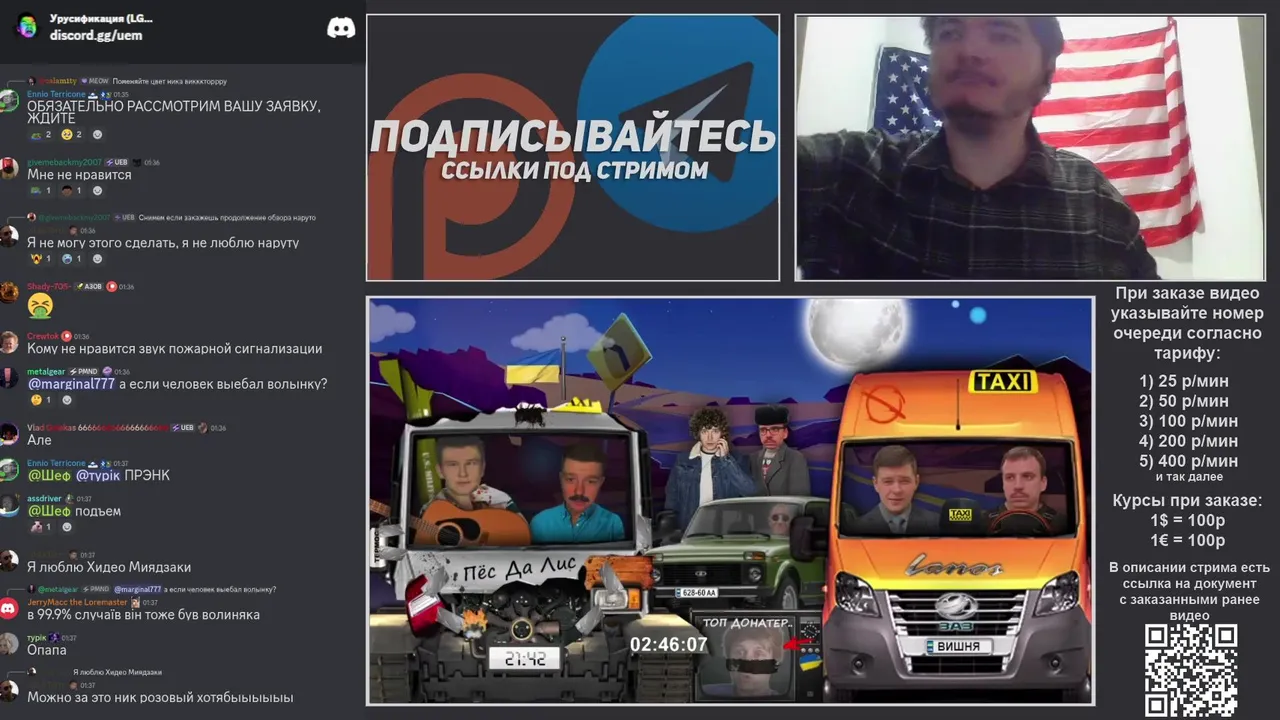Toggle the thinking emoji reaction under metalgear's message
Screen dimensions: 1280x720
tap(41, 400)
